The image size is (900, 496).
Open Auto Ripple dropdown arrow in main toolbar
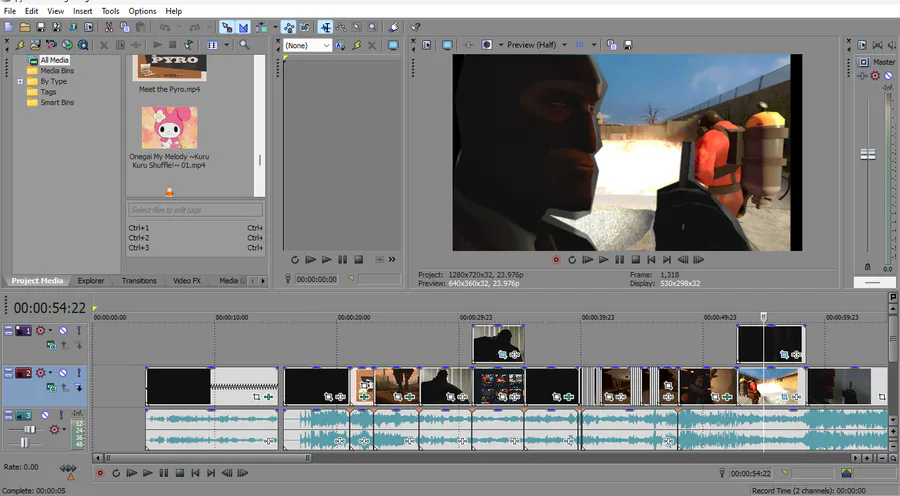pos(275,27)
